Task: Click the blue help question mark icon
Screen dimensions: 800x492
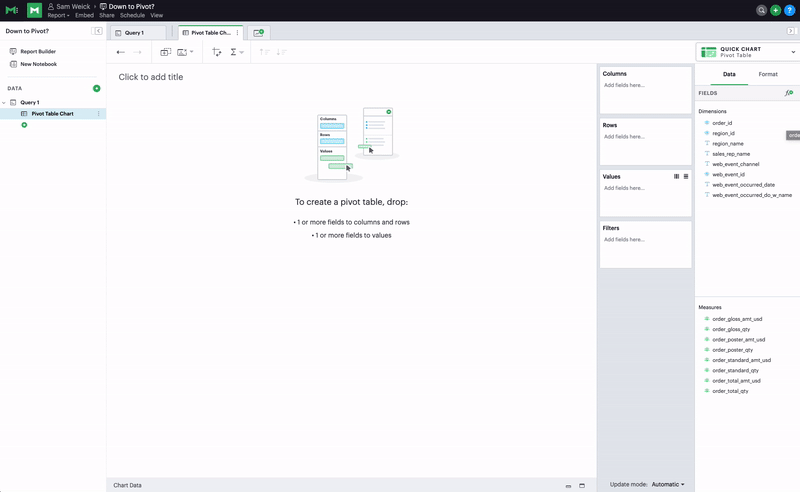Action: (x=790, y=10)
